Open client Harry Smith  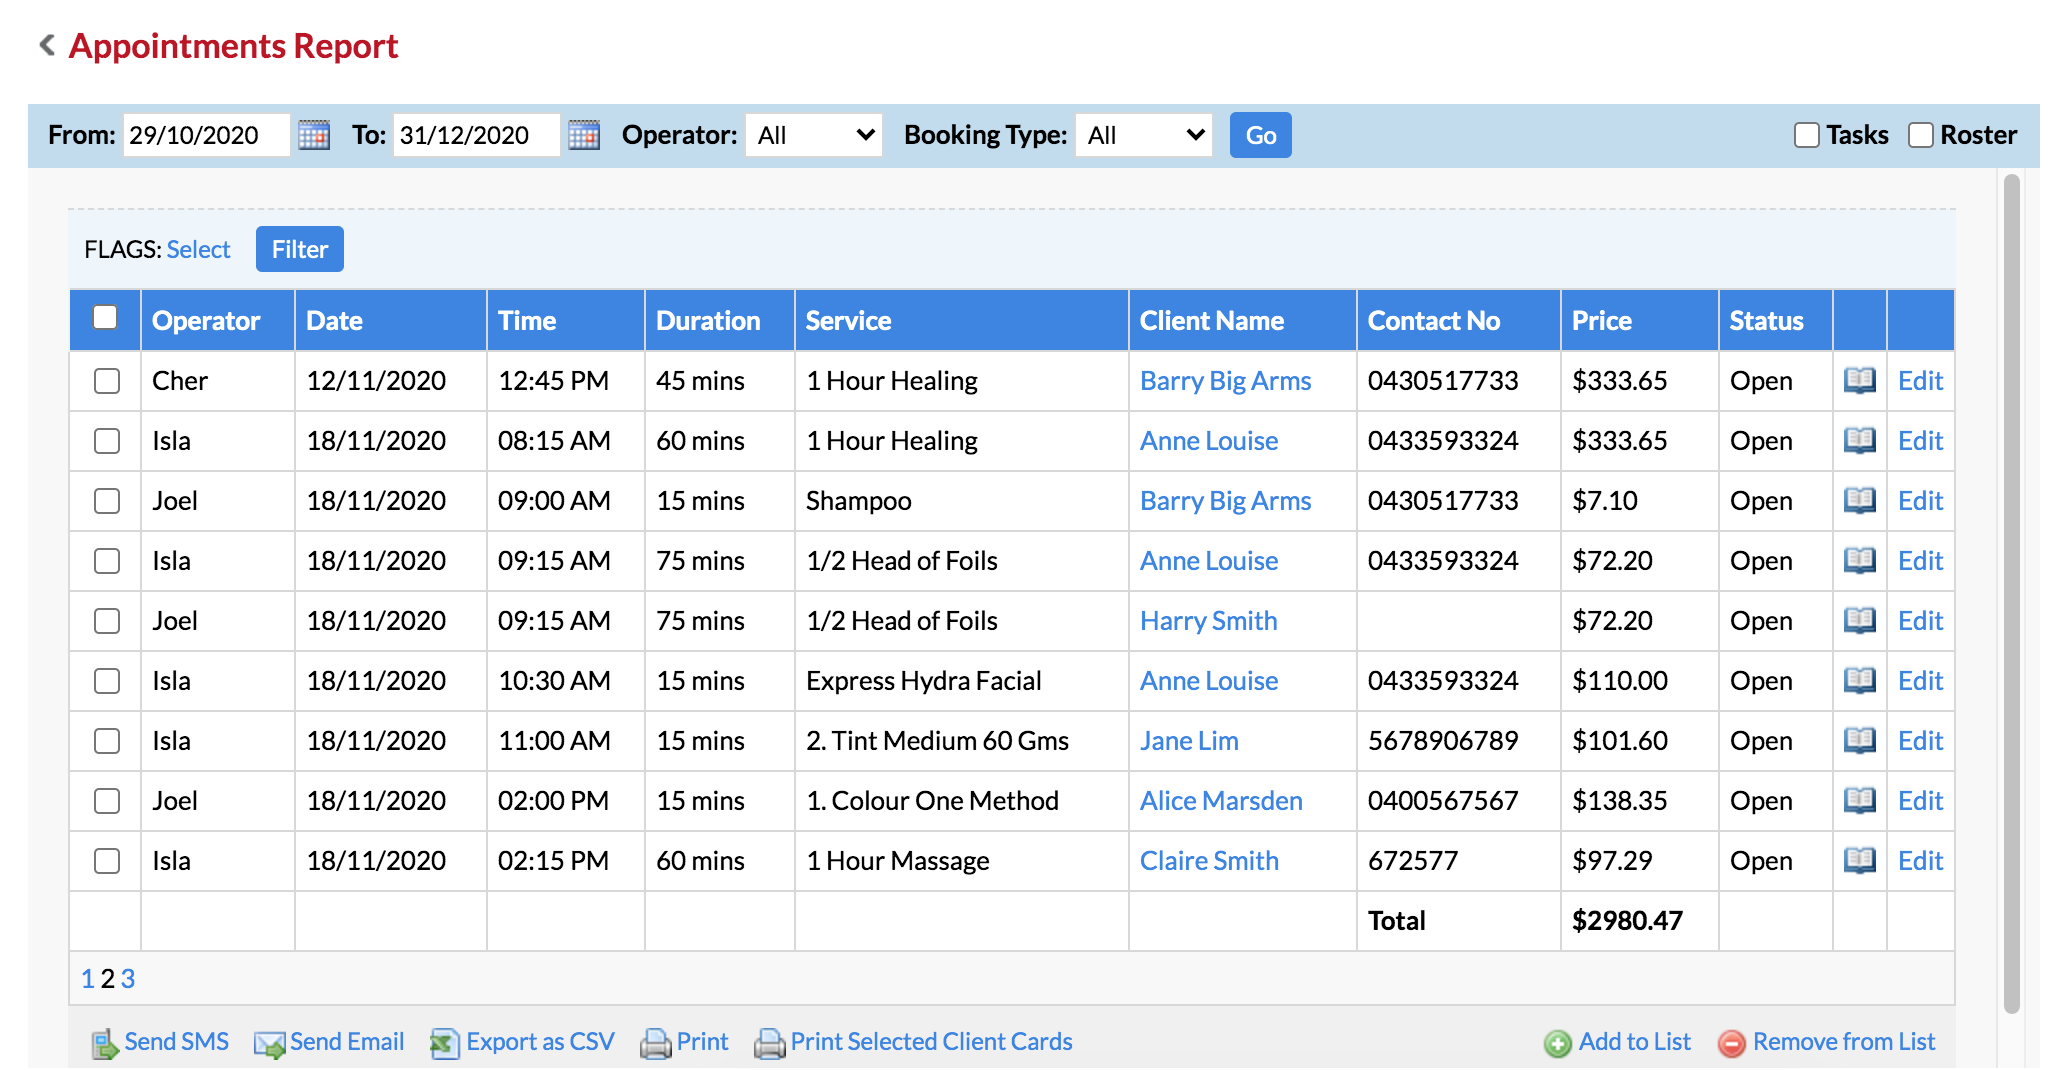(x=1208, y=621)
